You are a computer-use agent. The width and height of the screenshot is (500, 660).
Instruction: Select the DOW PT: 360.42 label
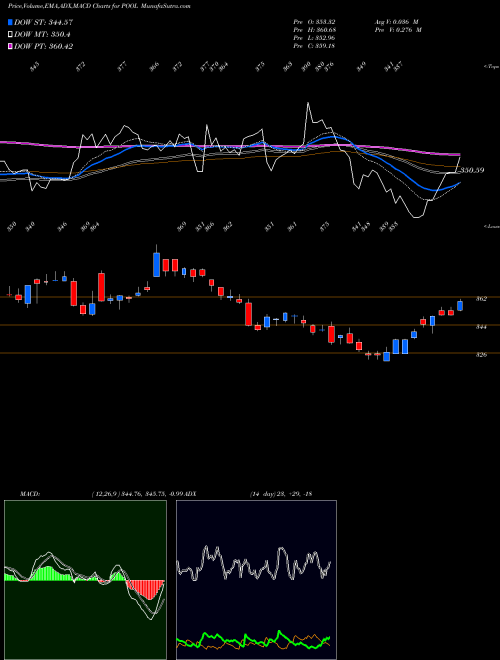[43, 46]
